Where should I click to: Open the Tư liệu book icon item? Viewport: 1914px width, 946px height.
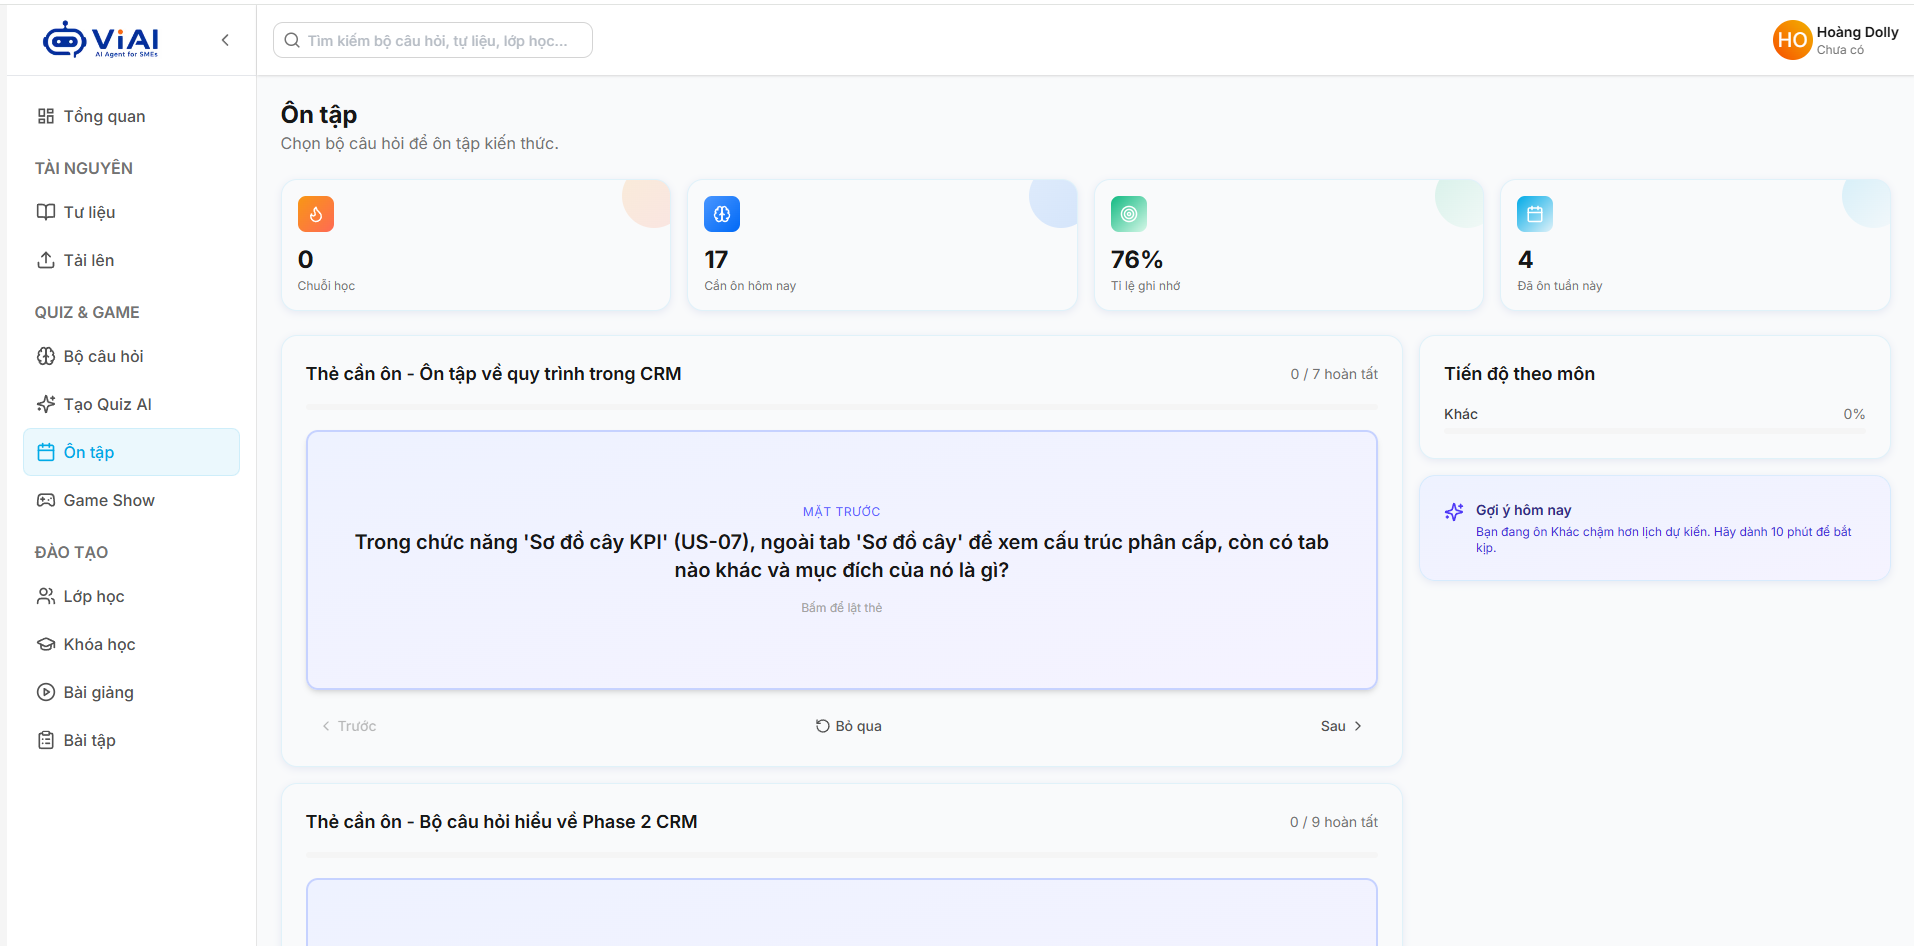[46, 212]
